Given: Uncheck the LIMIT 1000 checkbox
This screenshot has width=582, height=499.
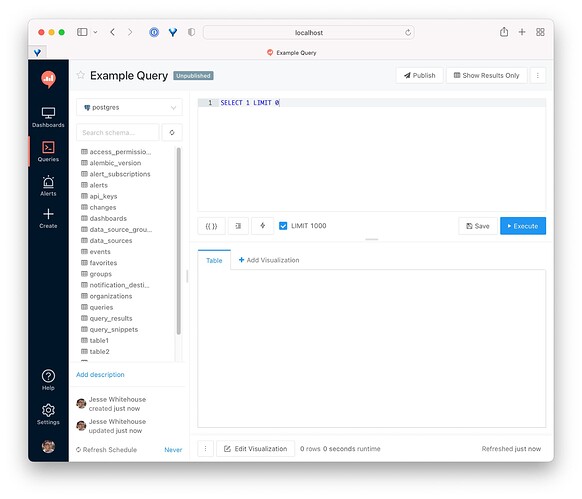Looking at the screenshot, I should 283,226.
